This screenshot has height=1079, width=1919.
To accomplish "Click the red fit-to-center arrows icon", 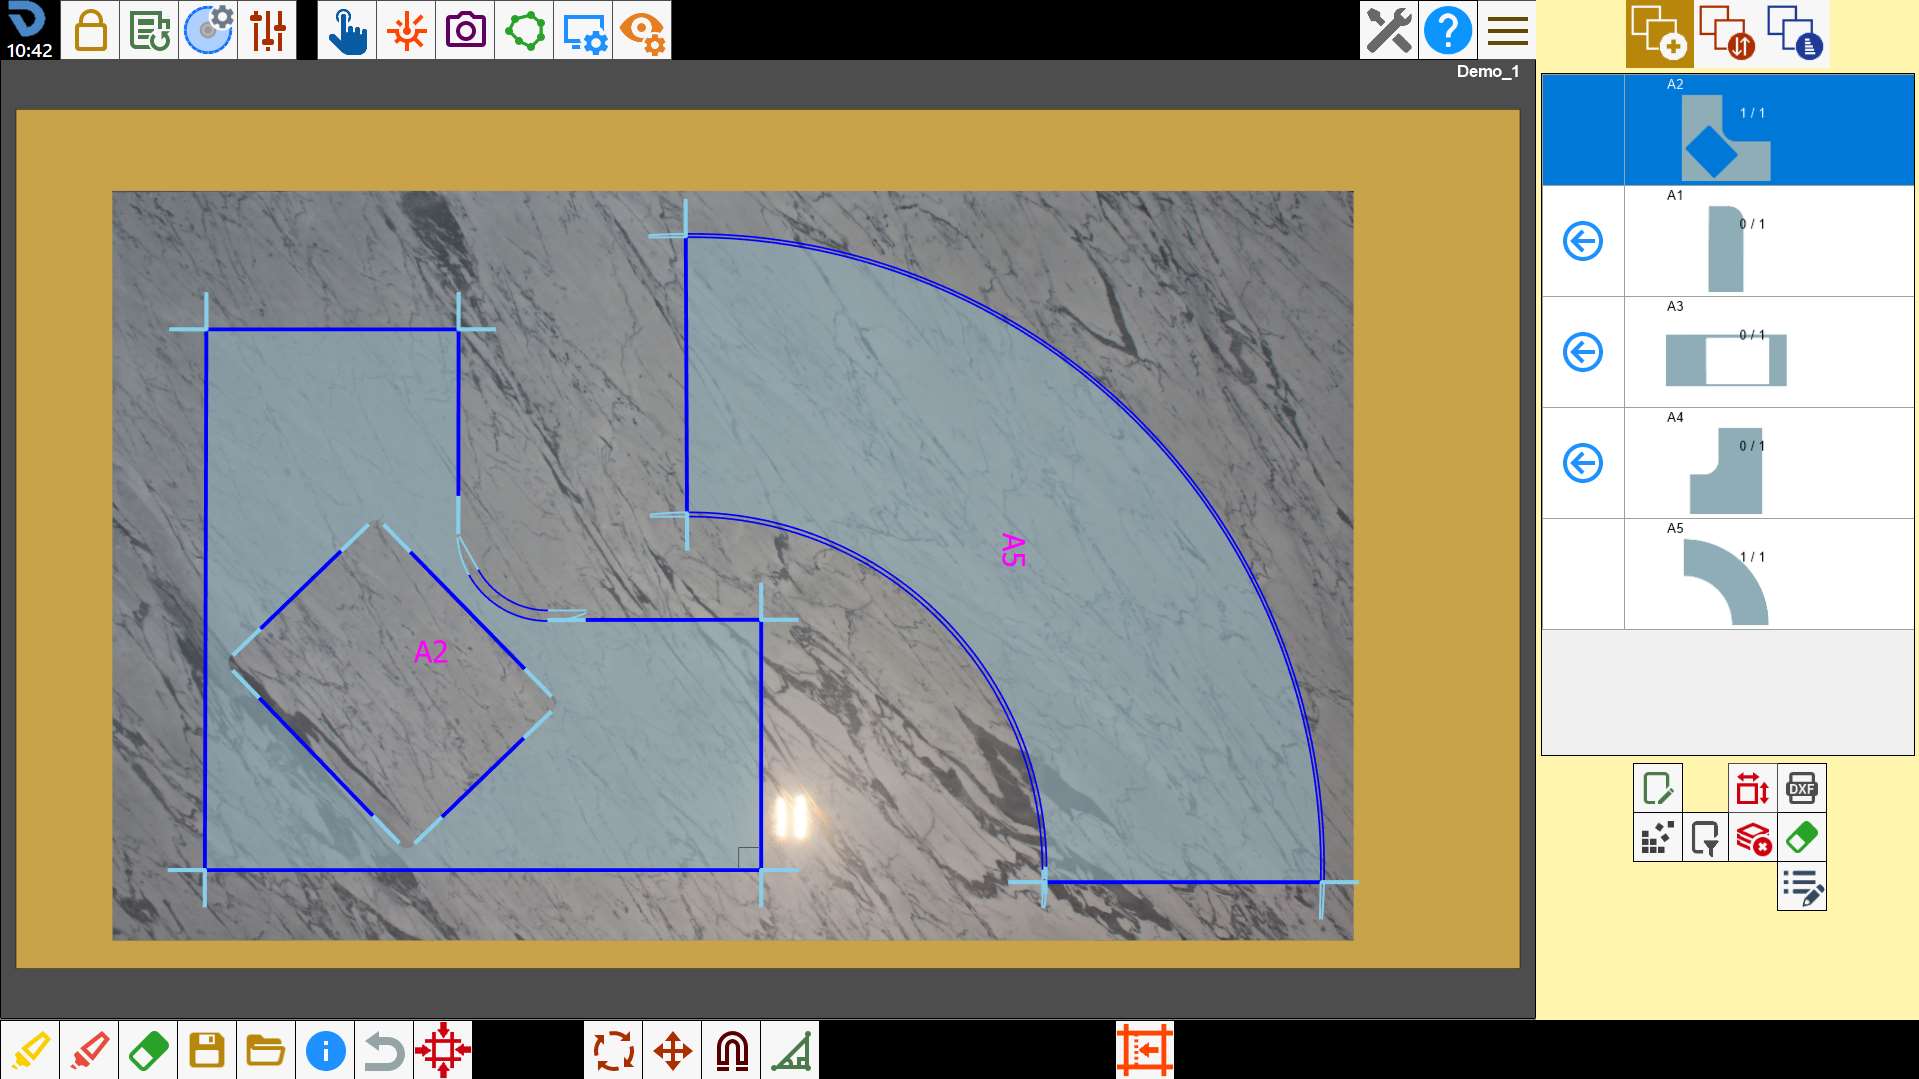I will tap(443, 1050).
